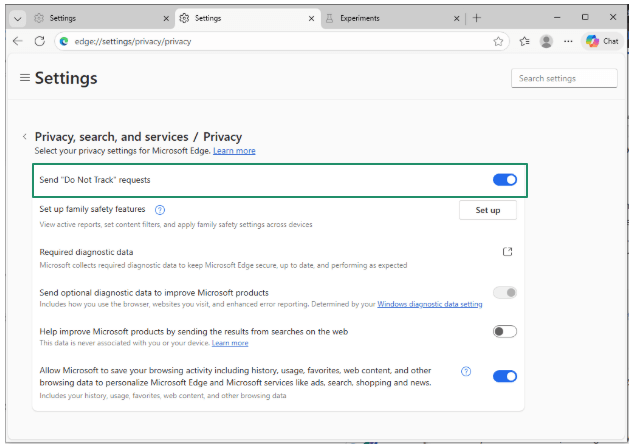Viewport: 634px width, 448px height.
Task: Open the Settings hamburger menu icon
Action: 25,78
